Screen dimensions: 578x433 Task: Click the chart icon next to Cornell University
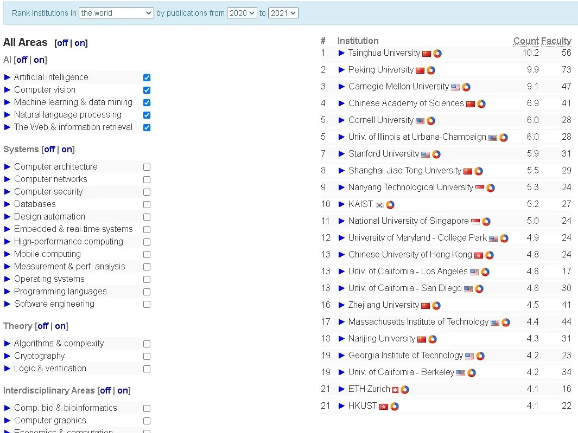(431, 121)
